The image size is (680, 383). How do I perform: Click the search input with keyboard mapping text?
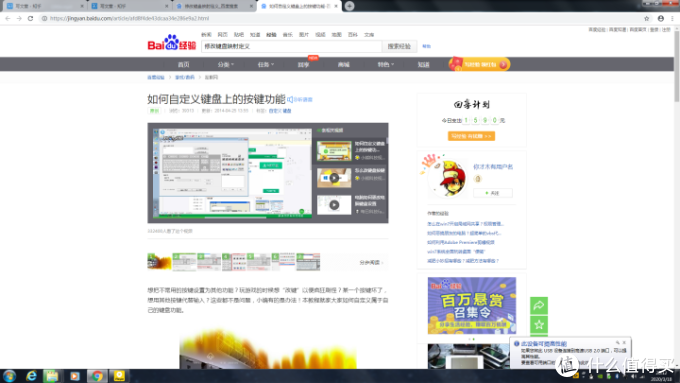click(291, 46)
